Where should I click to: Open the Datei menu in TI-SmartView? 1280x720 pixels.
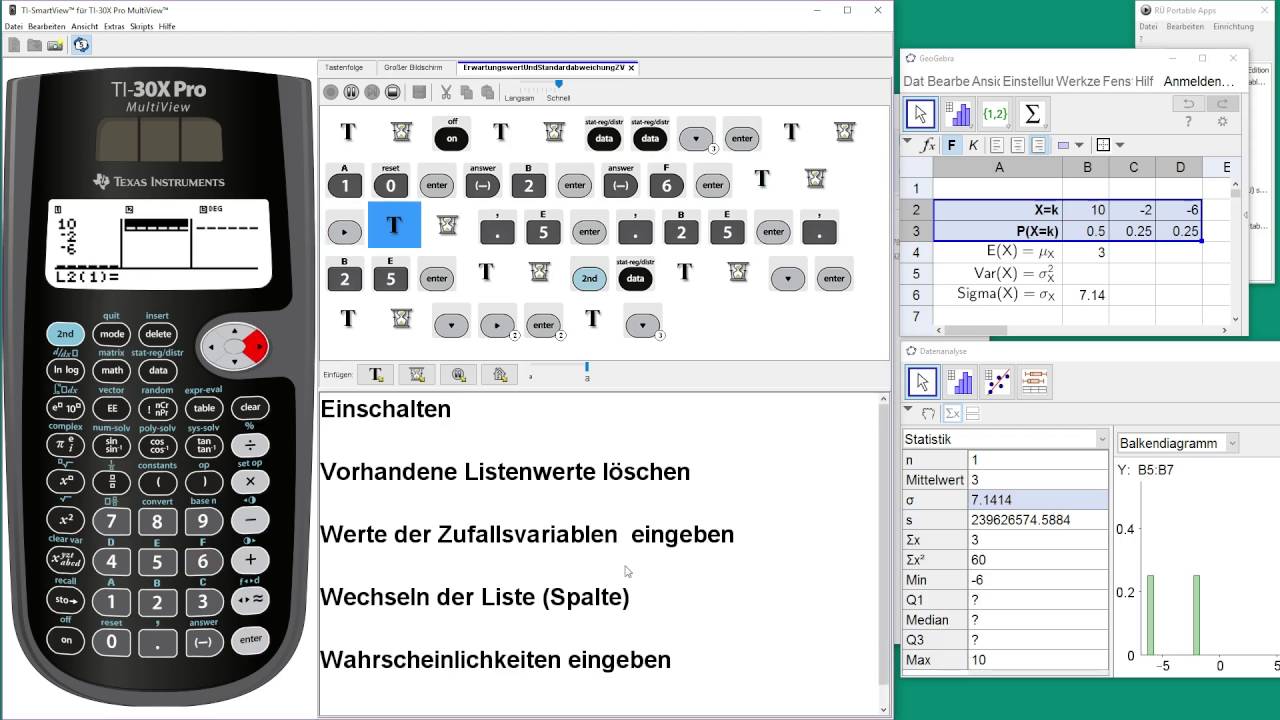pyautogui.click(x=14, y=26)
